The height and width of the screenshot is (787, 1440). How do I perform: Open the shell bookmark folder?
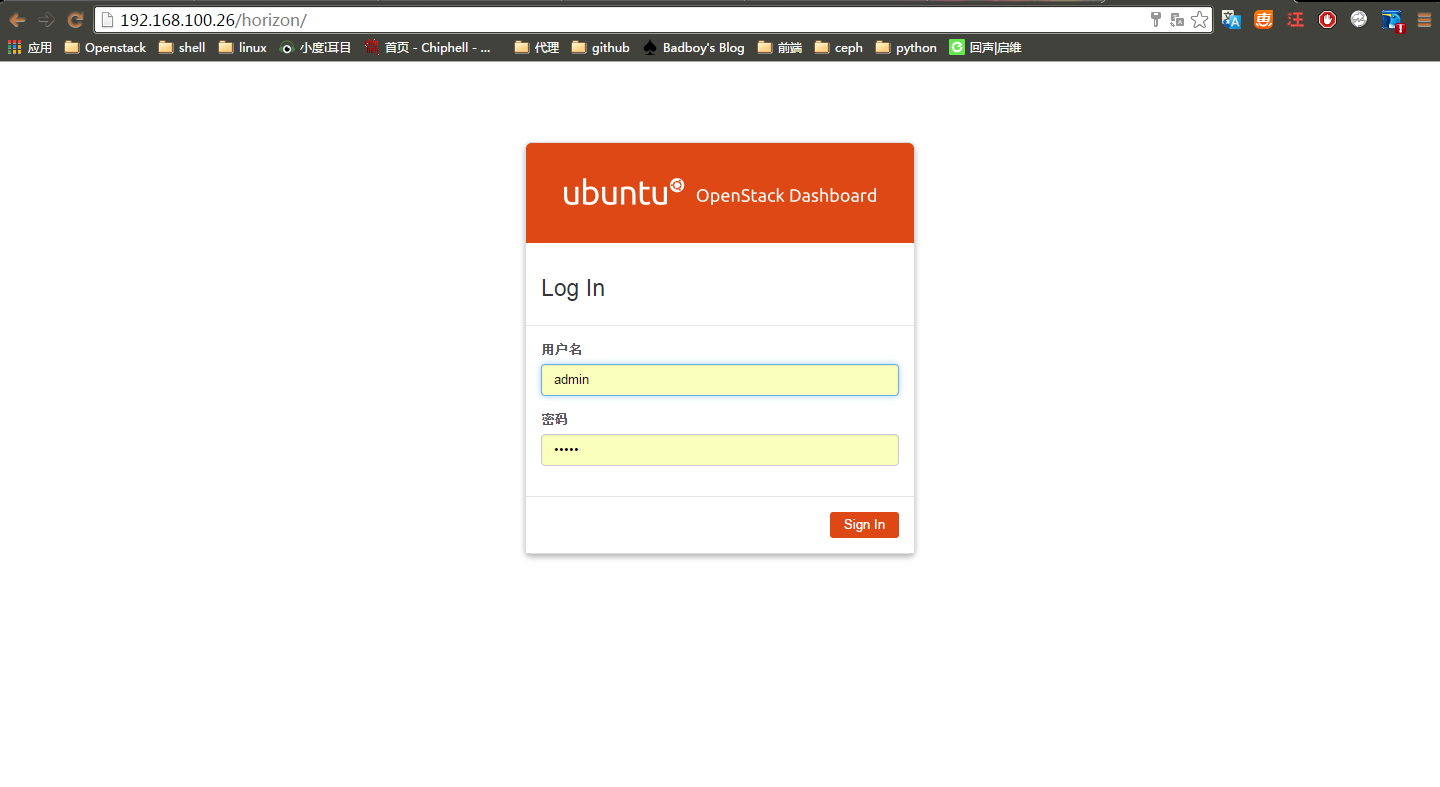coord(182,47)
